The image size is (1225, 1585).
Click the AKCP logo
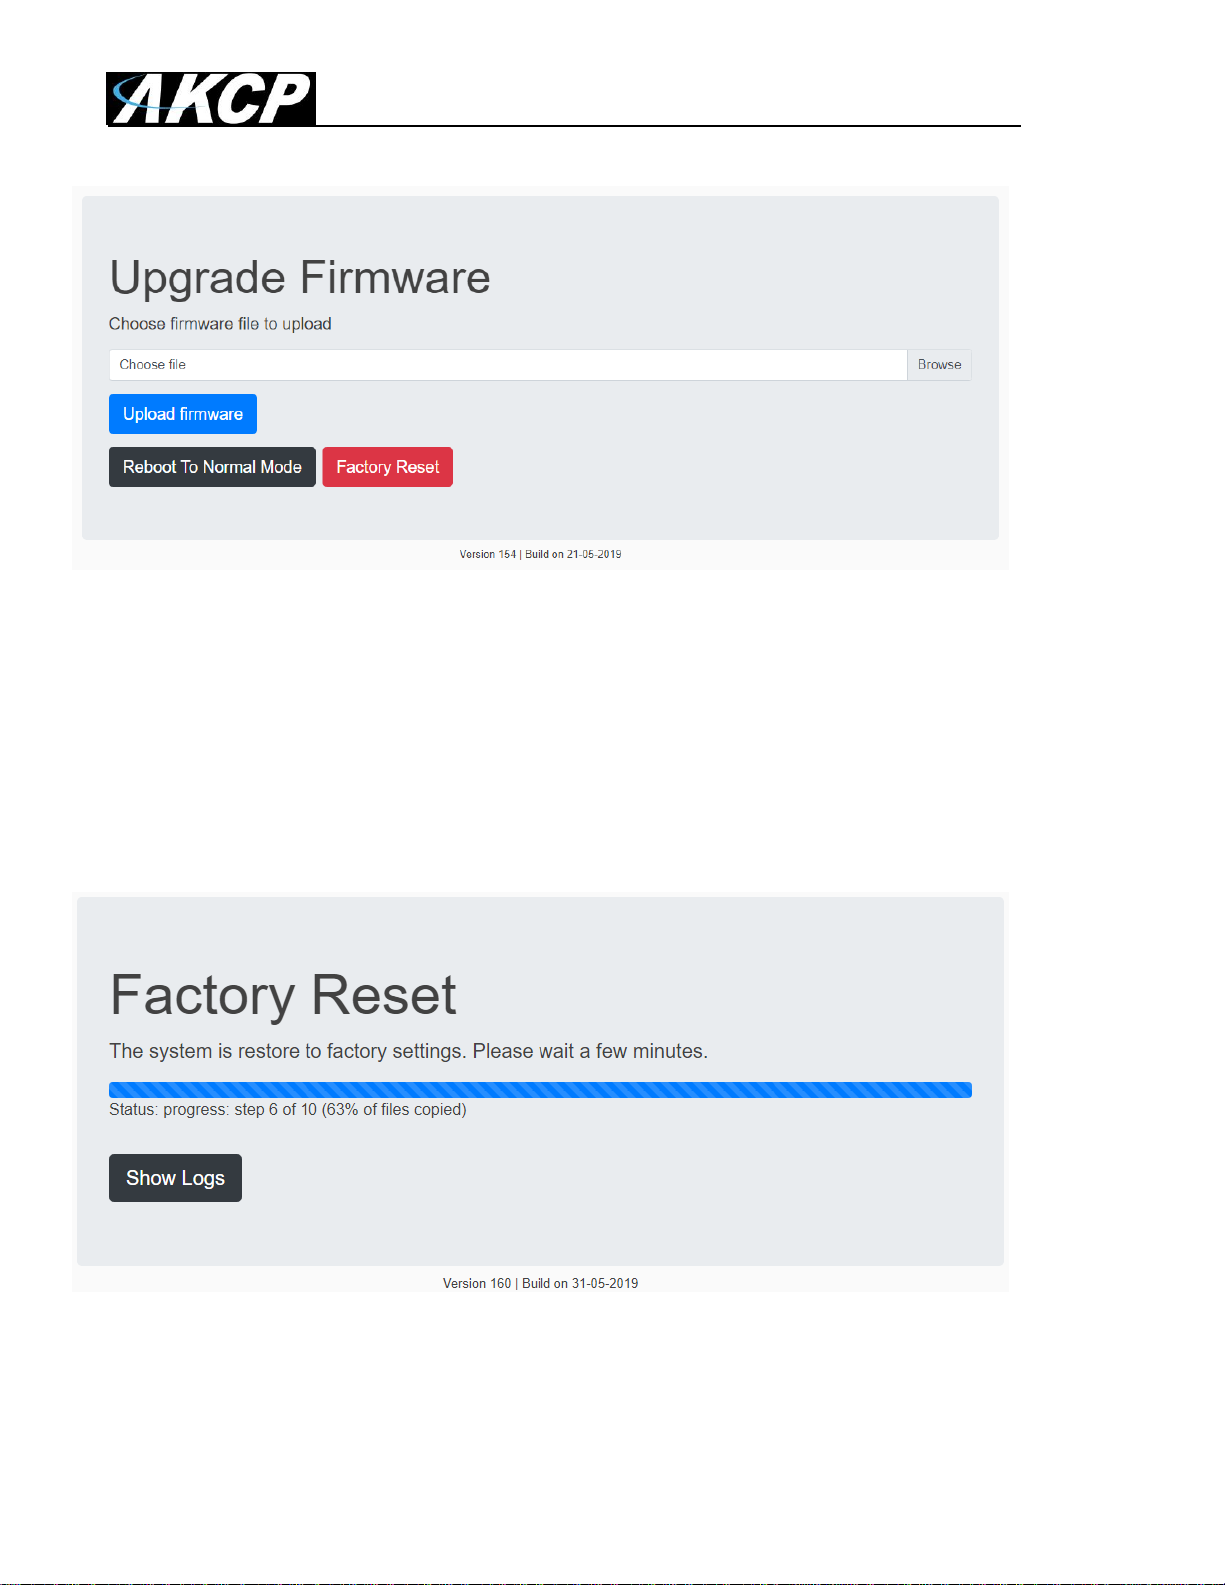(x=211, y=99)
